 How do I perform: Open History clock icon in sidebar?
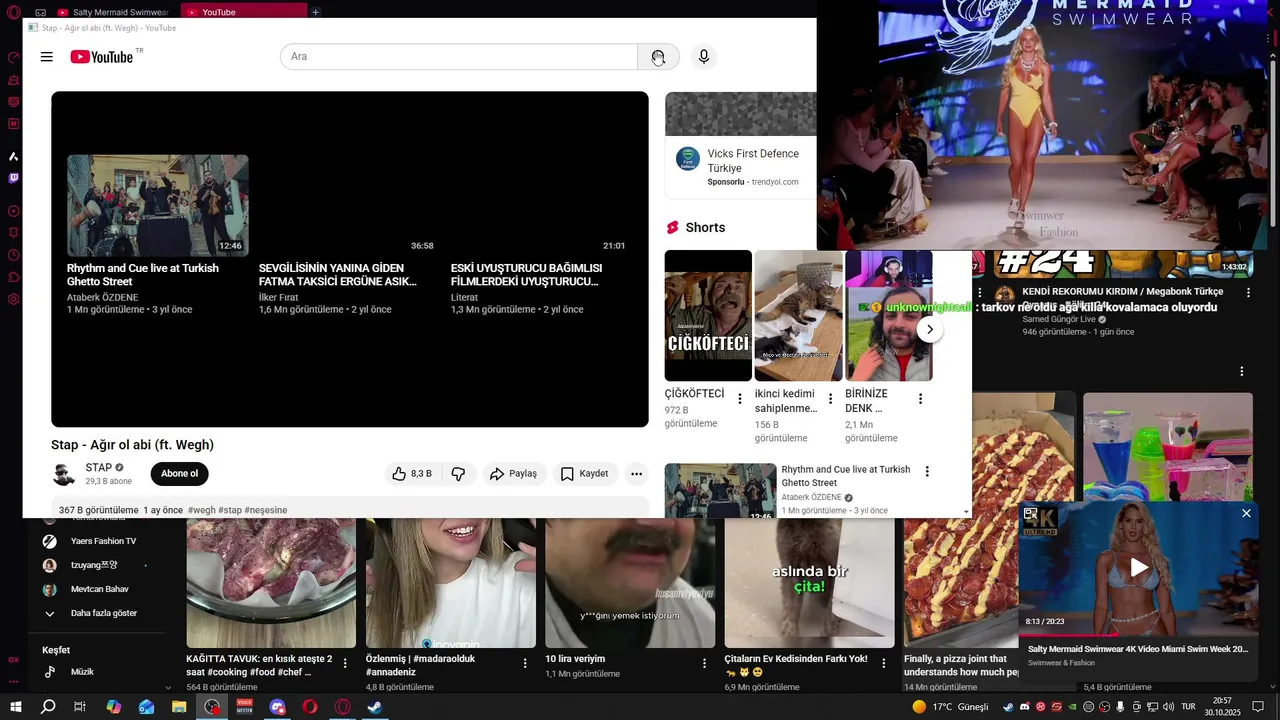14,255
